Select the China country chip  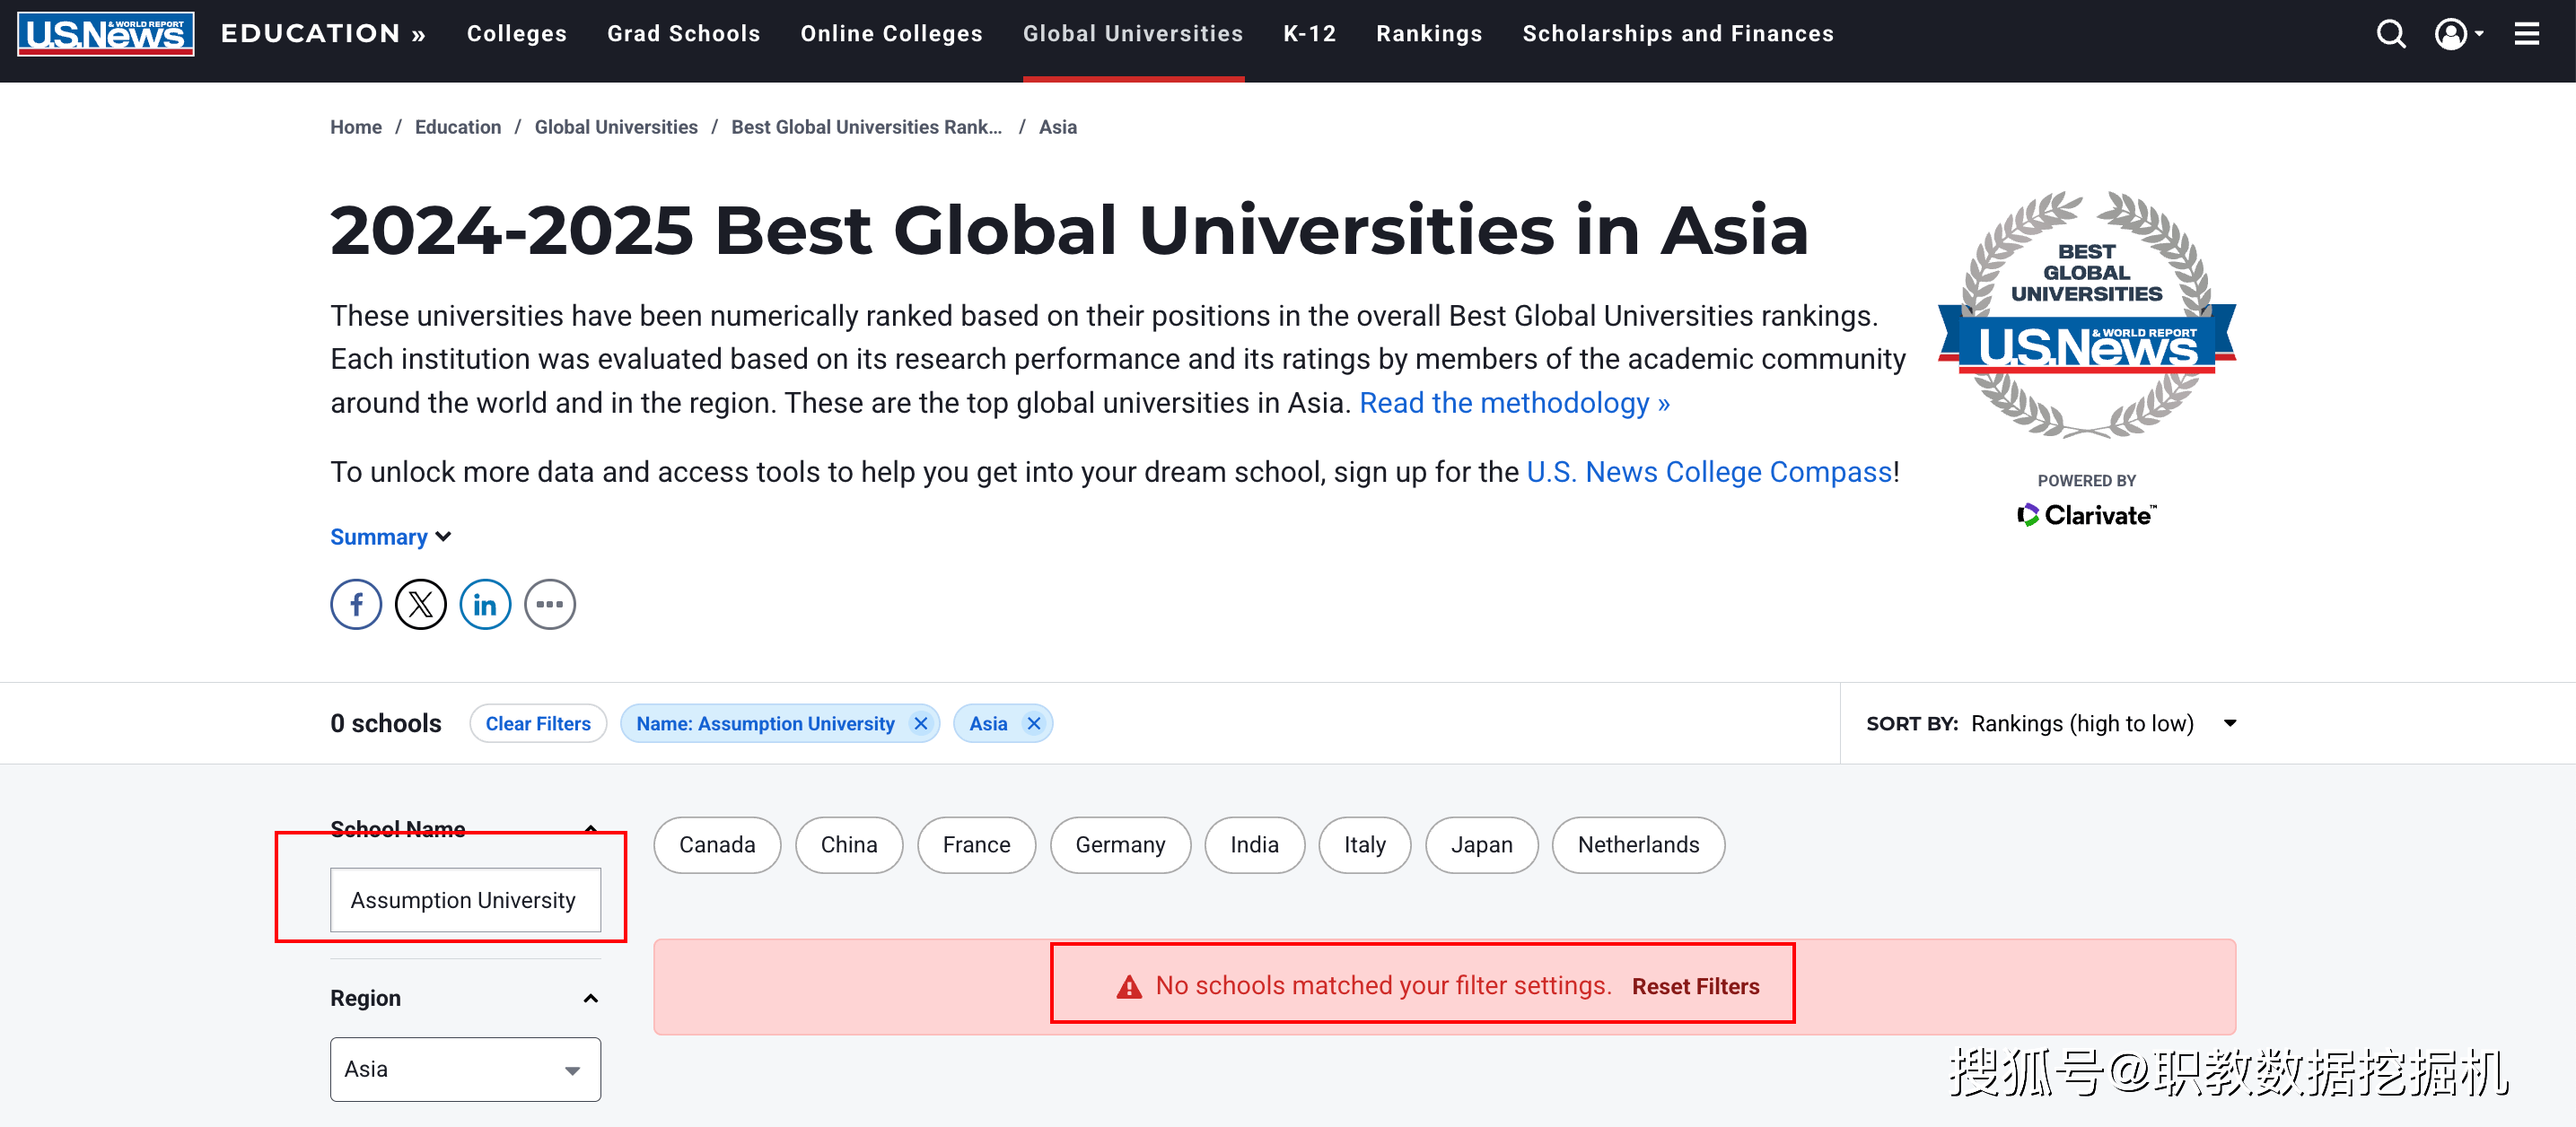coord(848,845)
